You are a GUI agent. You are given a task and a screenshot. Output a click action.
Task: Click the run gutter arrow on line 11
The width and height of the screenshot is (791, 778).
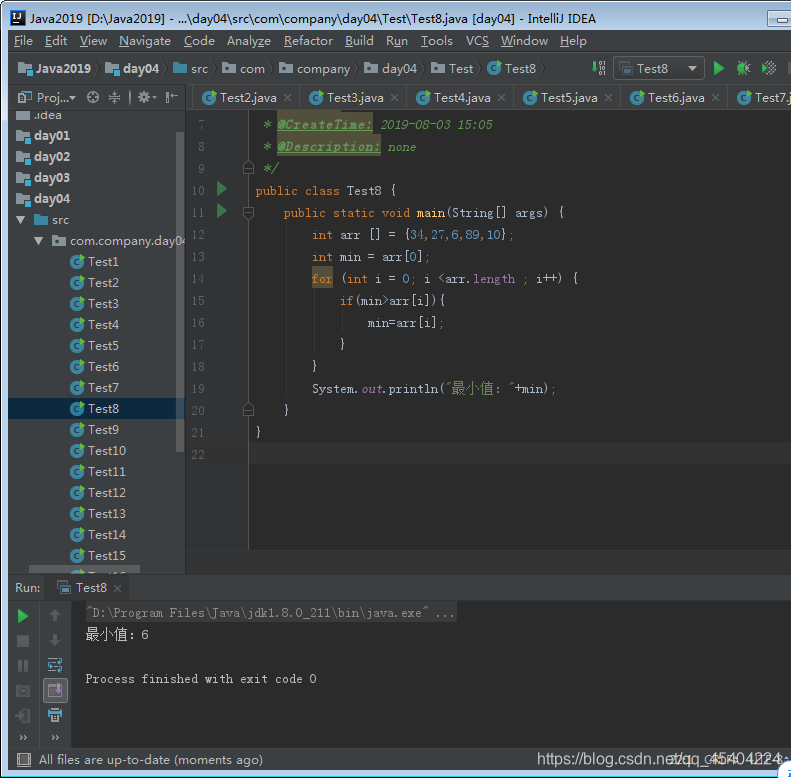(221, 210)
